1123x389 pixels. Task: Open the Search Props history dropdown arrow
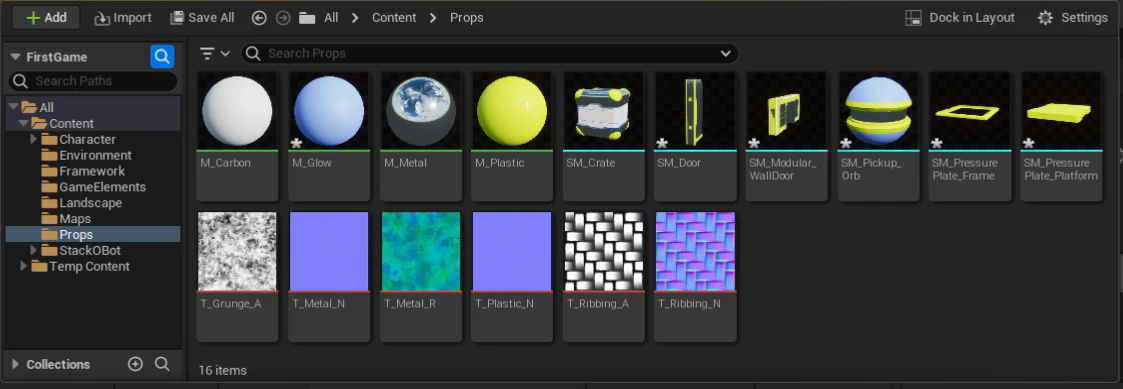726,53
